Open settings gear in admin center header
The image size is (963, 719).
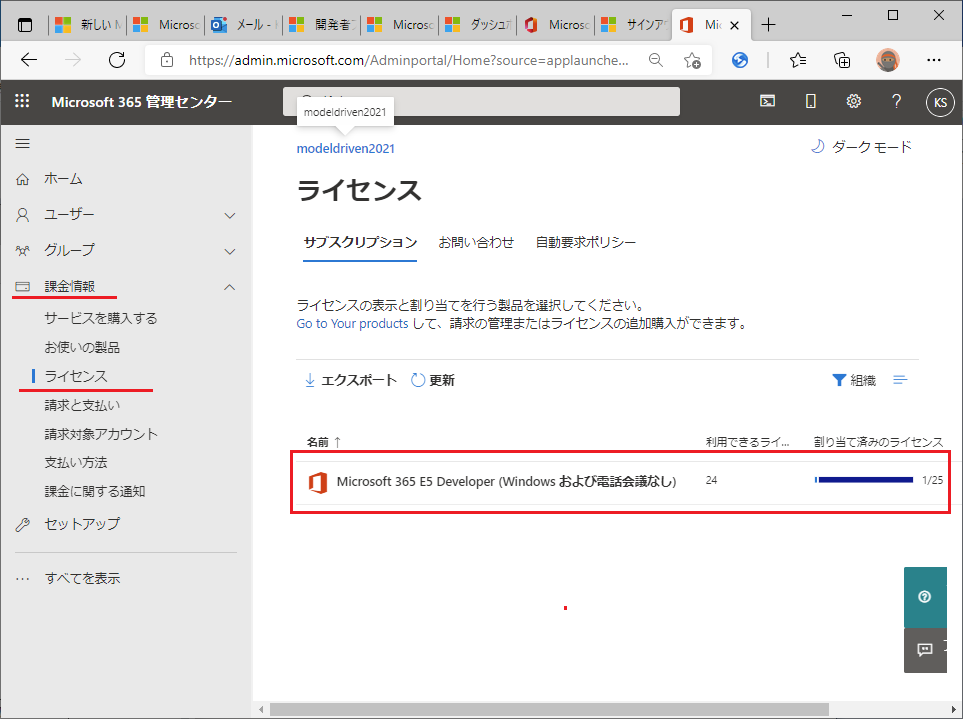coord(854,101)
